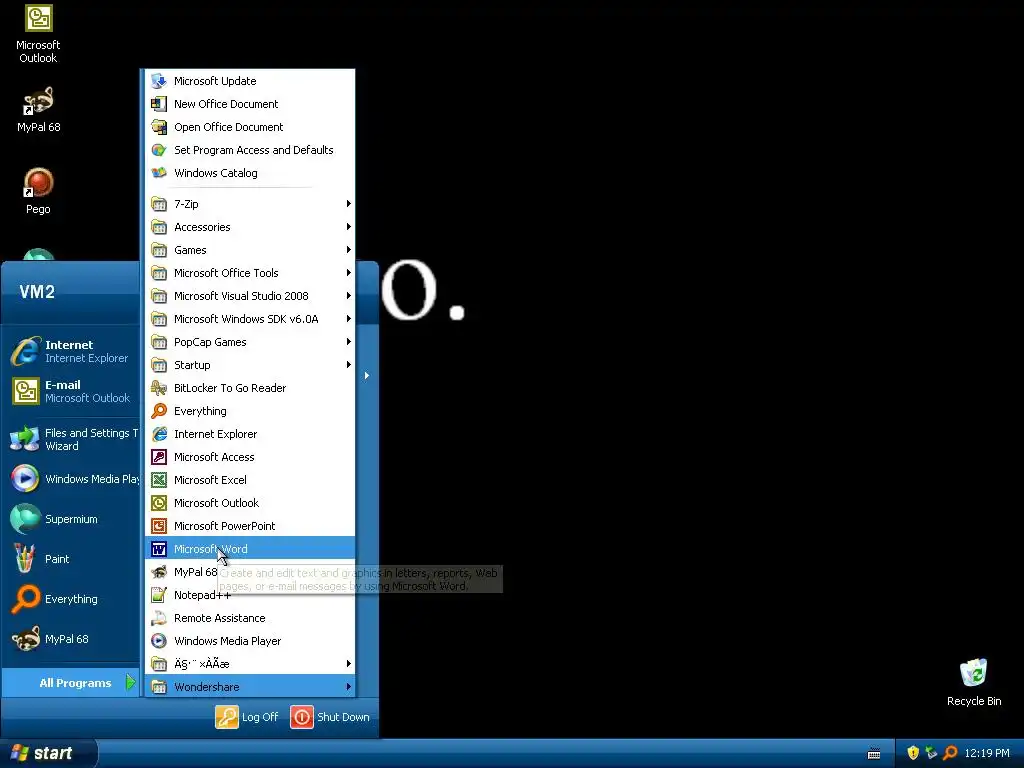This screenshot has height=768, width=1024.
Task: Click Everything search icon in system tray
Action: pos(950,753)
